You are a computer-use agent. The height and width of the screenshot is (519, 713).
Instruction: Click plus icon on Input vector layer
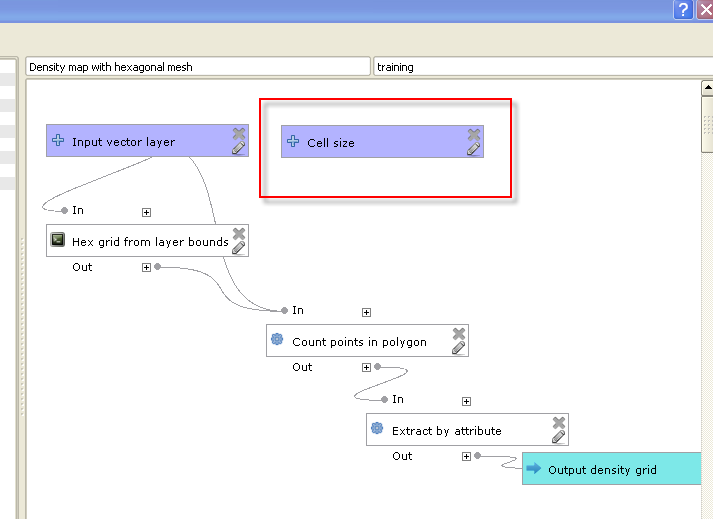[58, 140]
